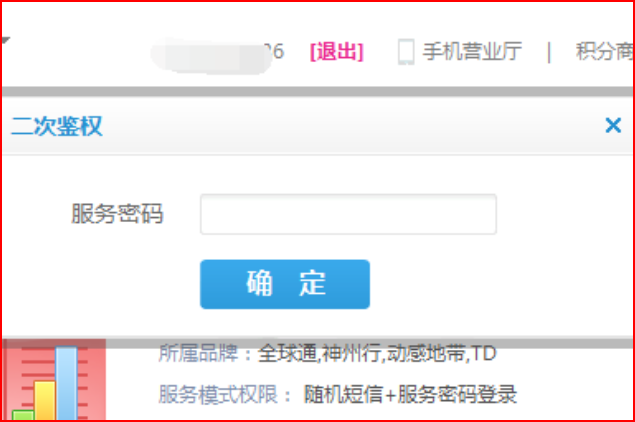Click the bar chart statistics icon
Screen dimensions: 635x422
pyautogui.click(x=54, y=380)
